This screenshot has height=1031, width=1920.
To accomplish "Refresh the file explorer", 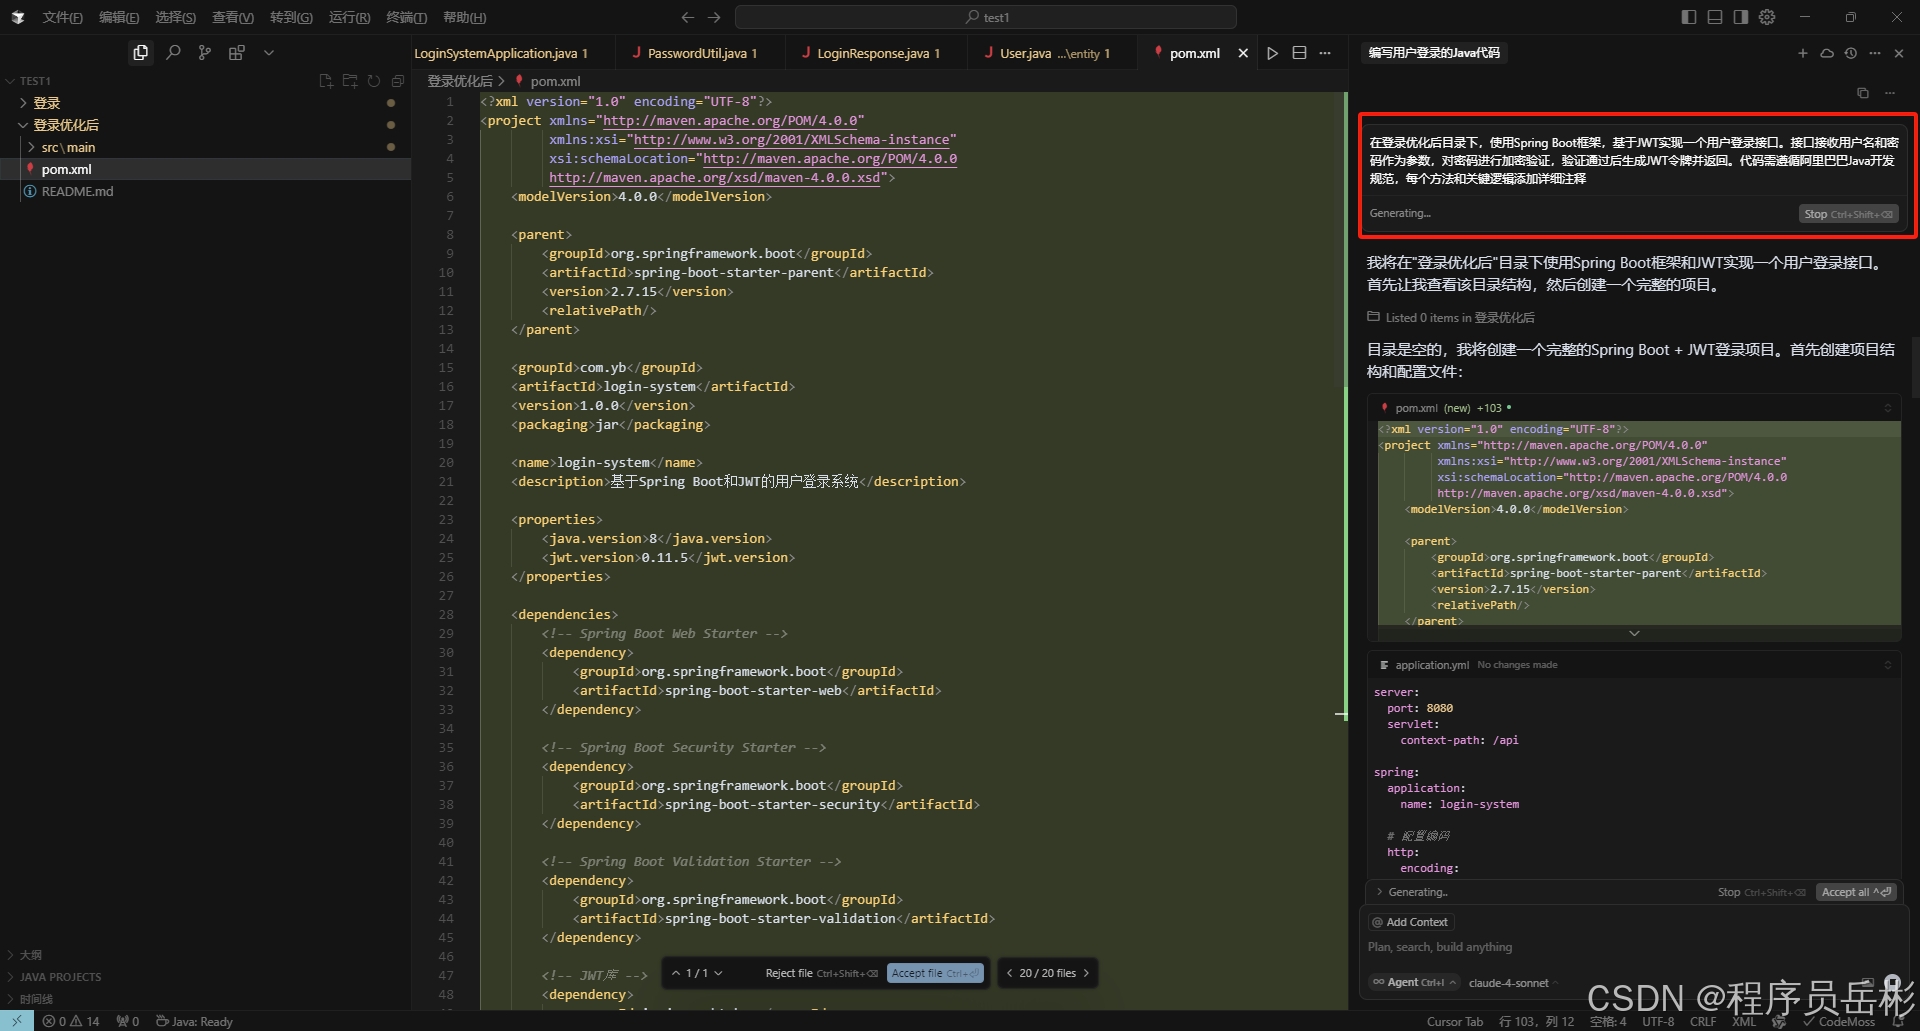I will 374,81.
